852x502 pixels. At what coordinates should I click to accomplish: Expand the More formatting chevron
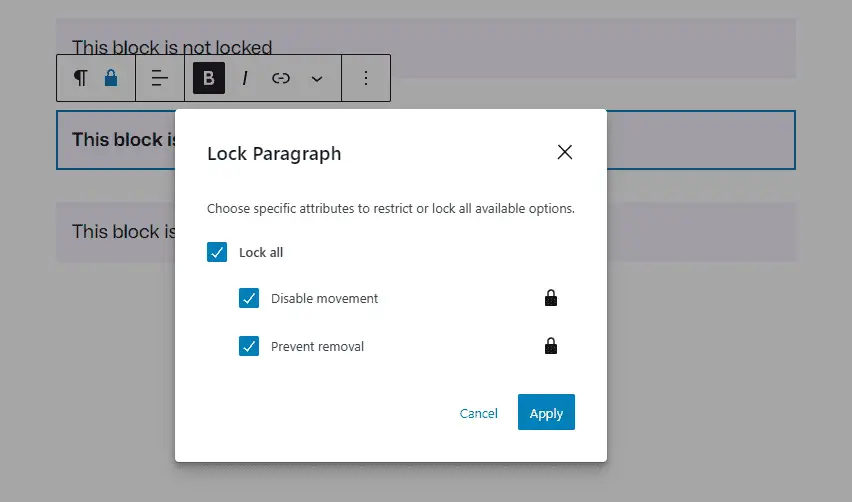[x=317, y=78]
